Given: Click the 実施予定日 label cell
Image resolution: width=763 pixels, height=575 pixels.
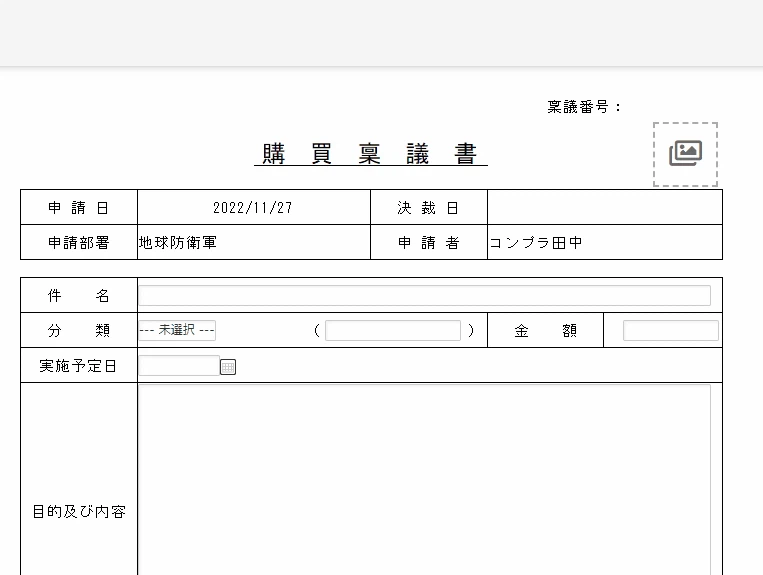Looking at the screenshot, I should pyautogui.click(x=79, y=365).
